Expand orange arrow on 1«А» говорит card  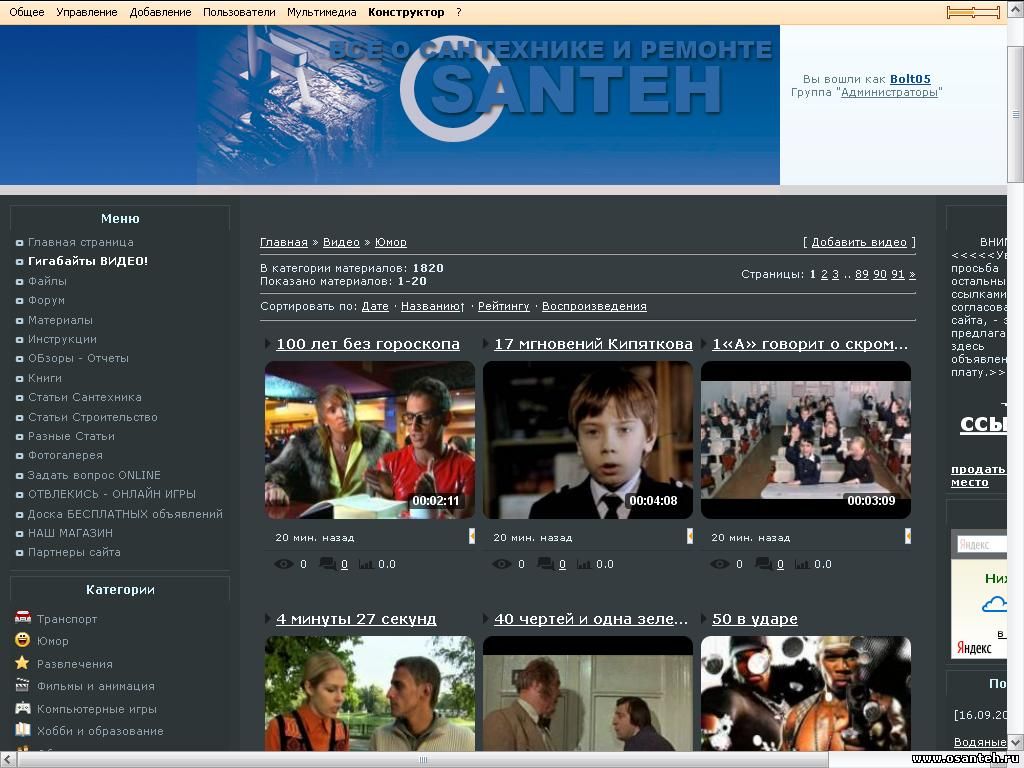(x=908, y=536)
